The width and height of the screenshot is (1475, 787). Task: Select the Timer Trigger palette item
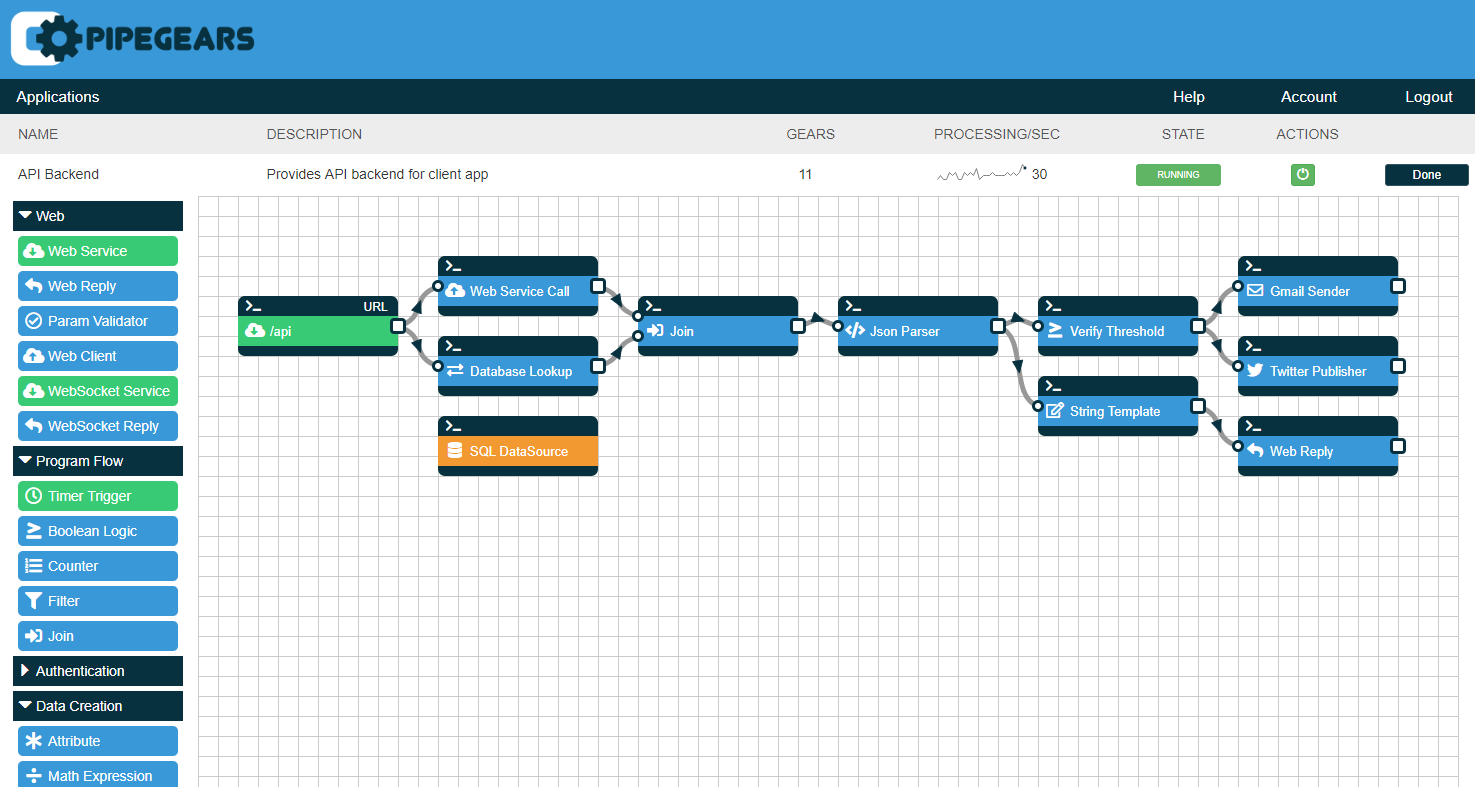(98, 496)
